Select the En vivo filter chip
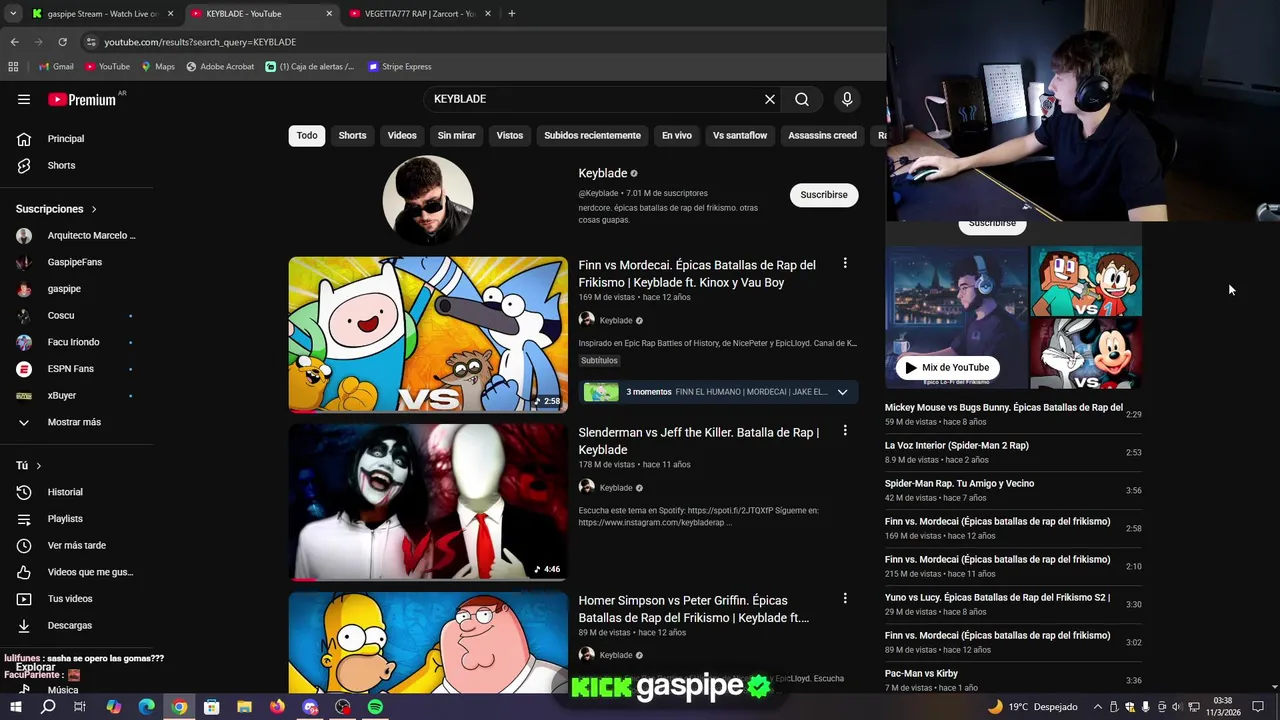The height and width of the screenshot is (720, 1280). coord(676,135)
